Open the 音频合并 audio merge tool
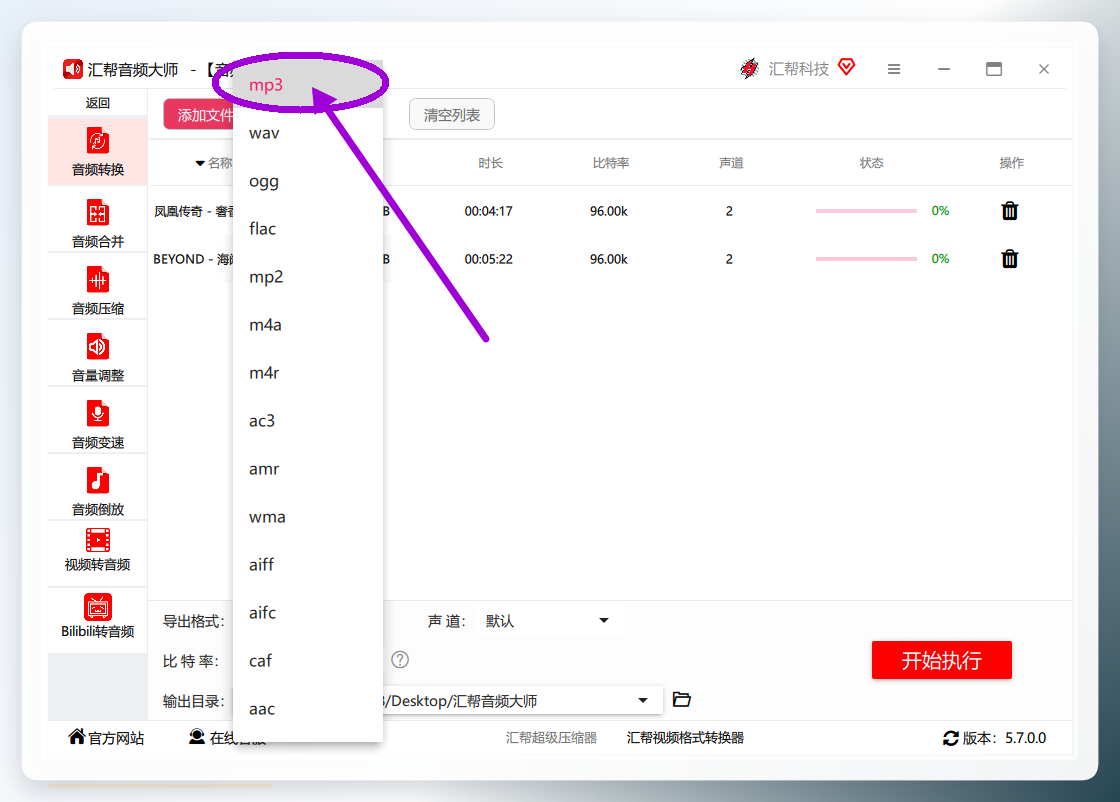This screenshot has height=802, width=1120. point(98,223)
